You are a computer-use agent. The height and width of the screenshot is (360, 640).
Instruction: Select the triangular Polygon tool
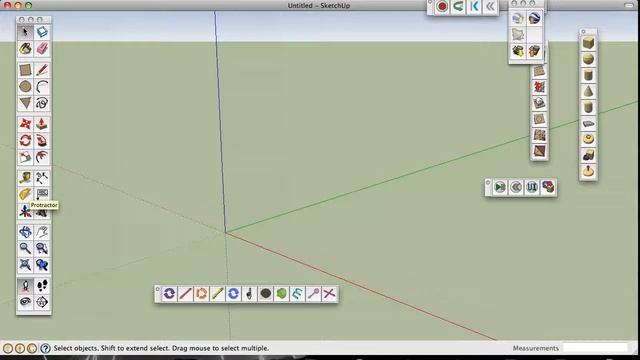(25, 102)
